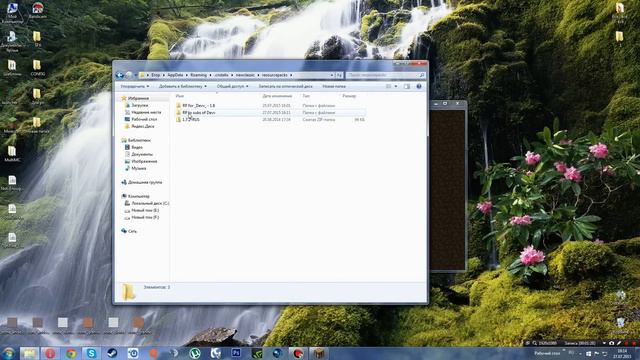This screenshot has width=640, height=360.
Task: Open the desktop computer icon in top-left corner
Action: tap(12, 12)
